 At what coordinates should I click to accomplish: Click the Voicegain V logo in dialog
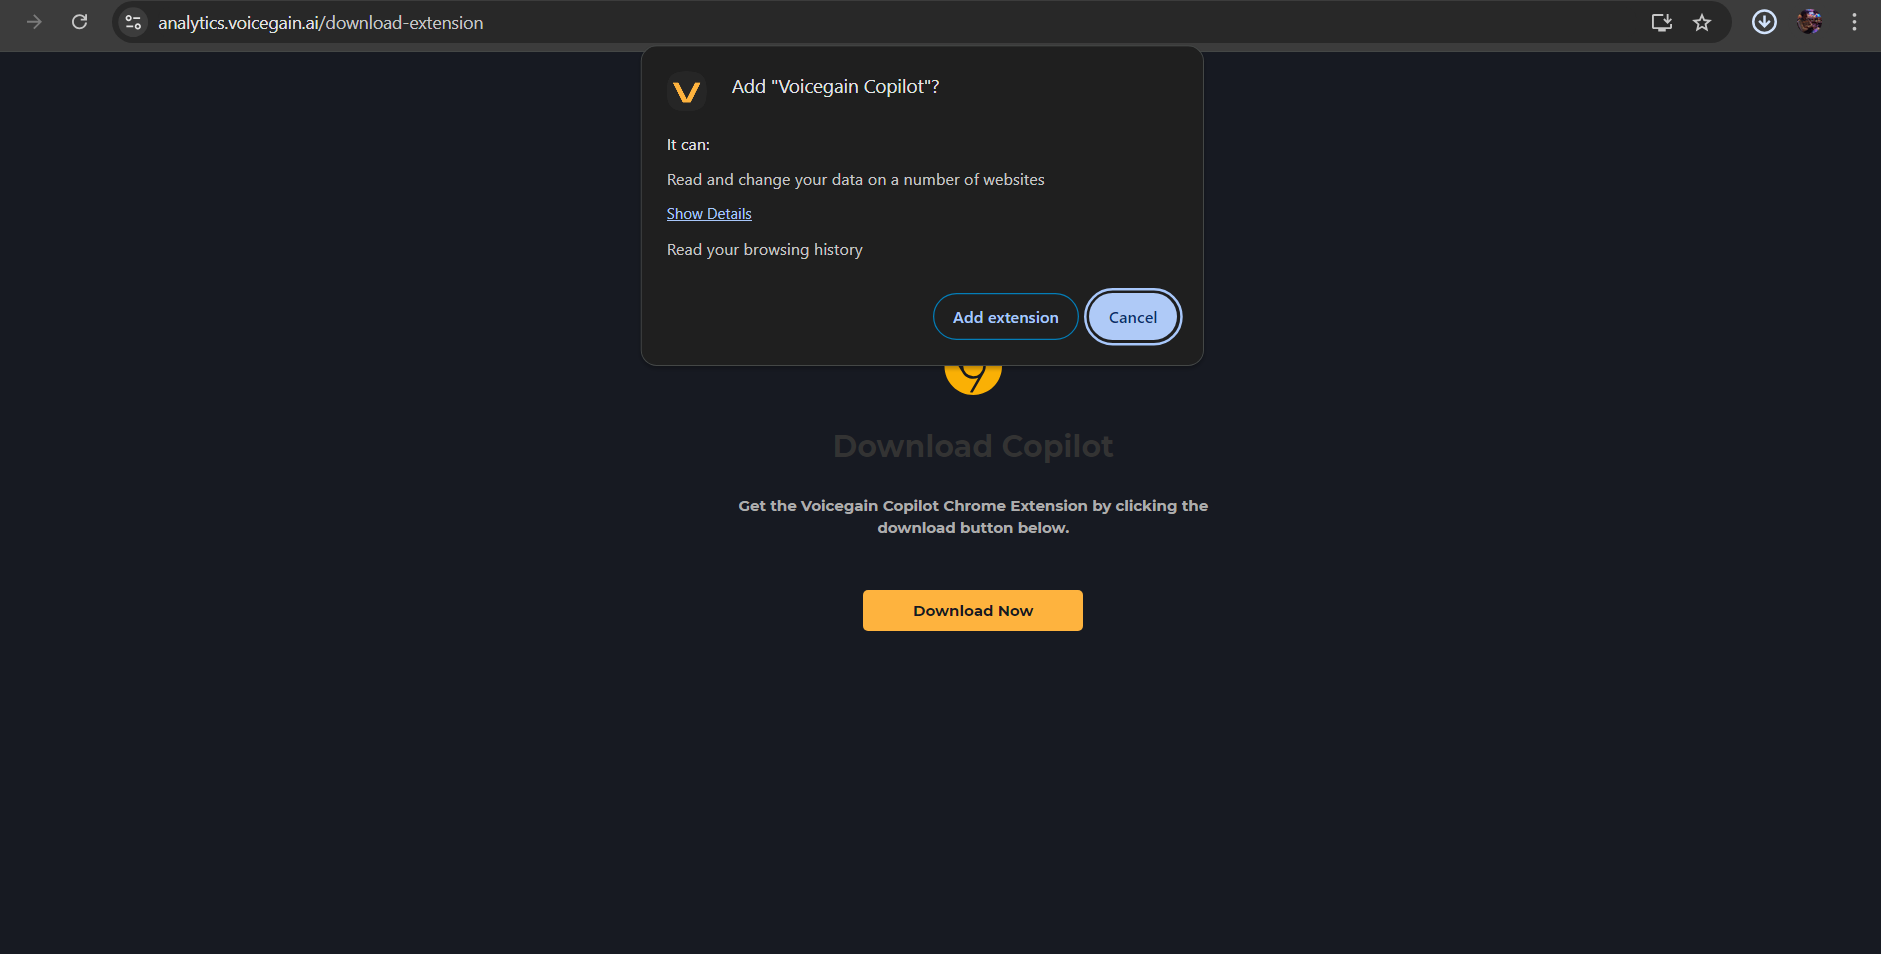click(686, 92)
